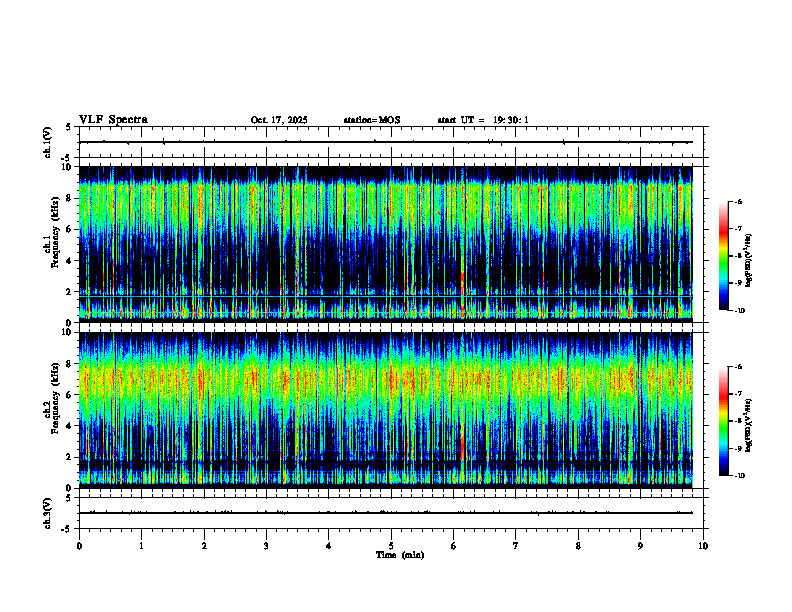The width and height of the screenshot is (792, 612).
Task: Click the '-10' value on the lower colorbar
Action: coord(739,476)
